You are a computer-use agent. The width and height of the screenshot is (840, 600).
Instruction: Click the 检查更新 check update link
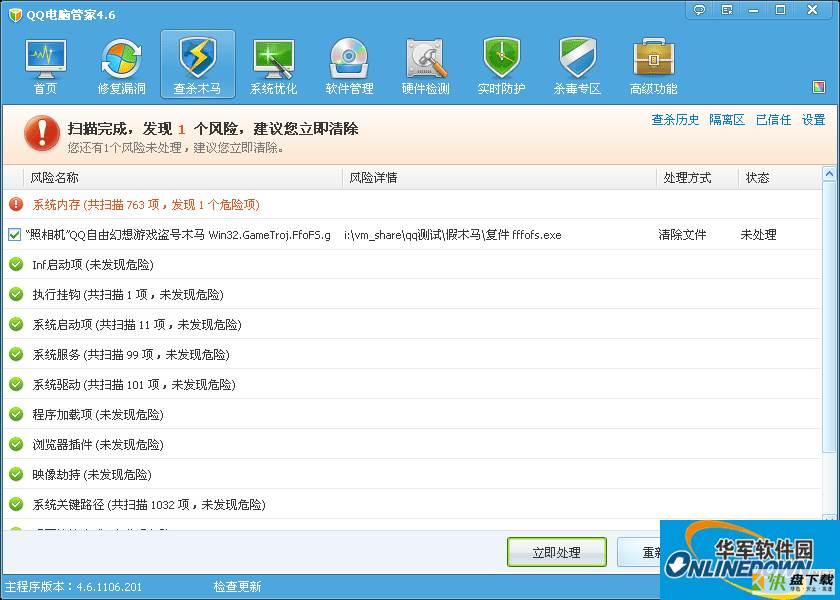237,587
